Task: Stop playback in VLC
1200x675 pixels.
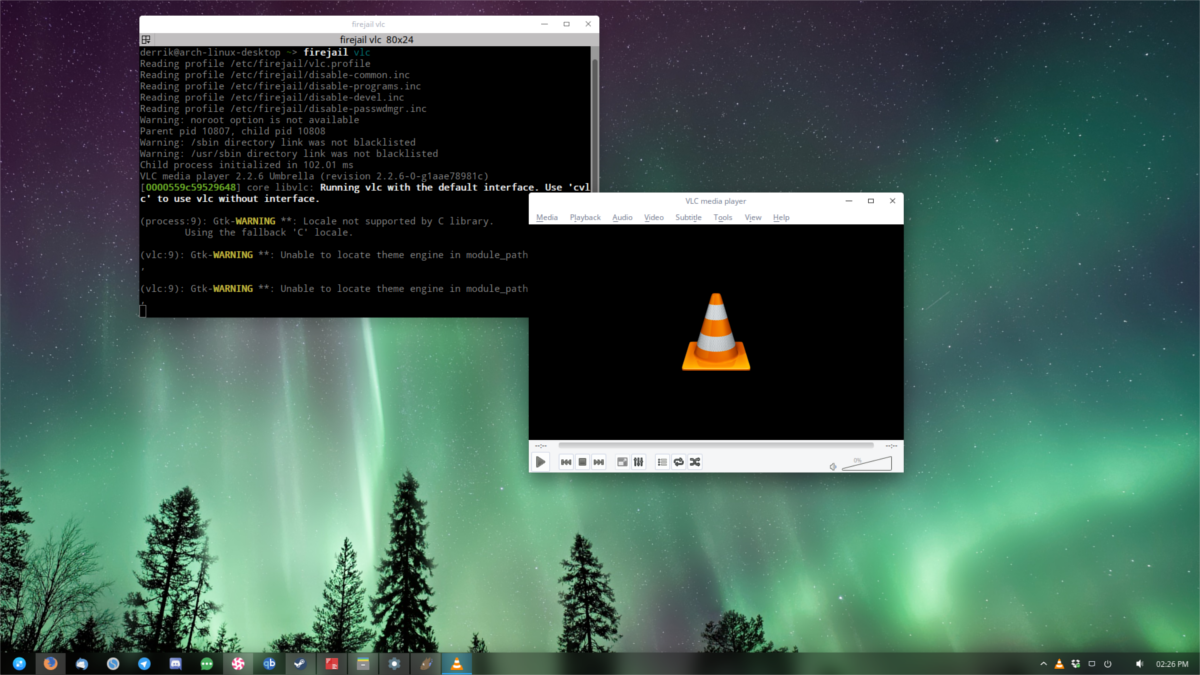Action: tap(582, 462)
